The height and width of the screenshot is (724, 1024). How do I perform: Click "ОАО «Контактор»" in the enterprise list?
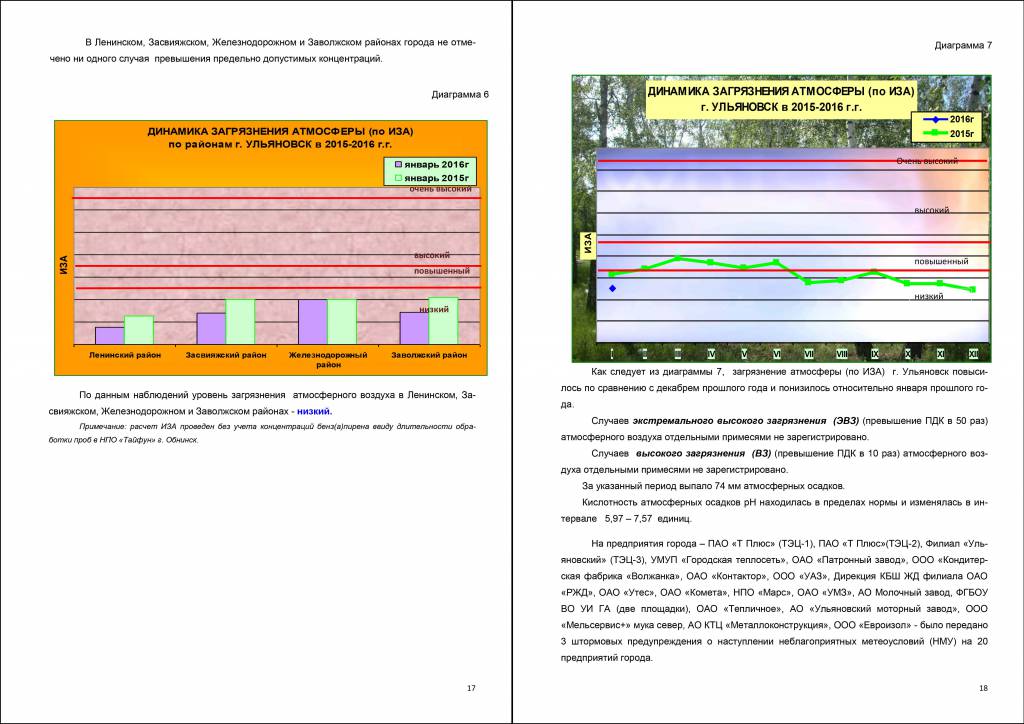[726, 576]
